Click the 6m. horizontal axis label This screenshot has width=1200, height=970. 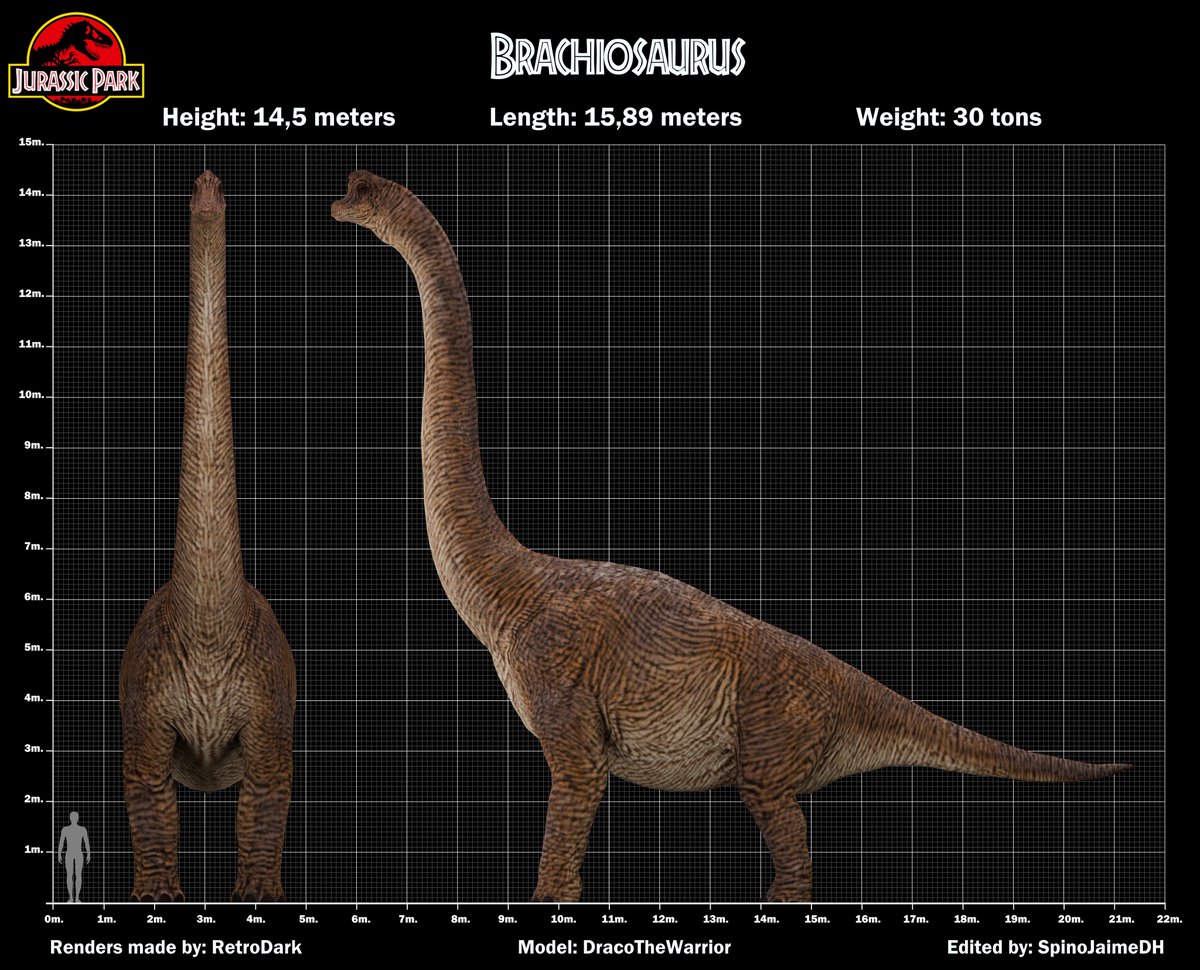(360, 918)
